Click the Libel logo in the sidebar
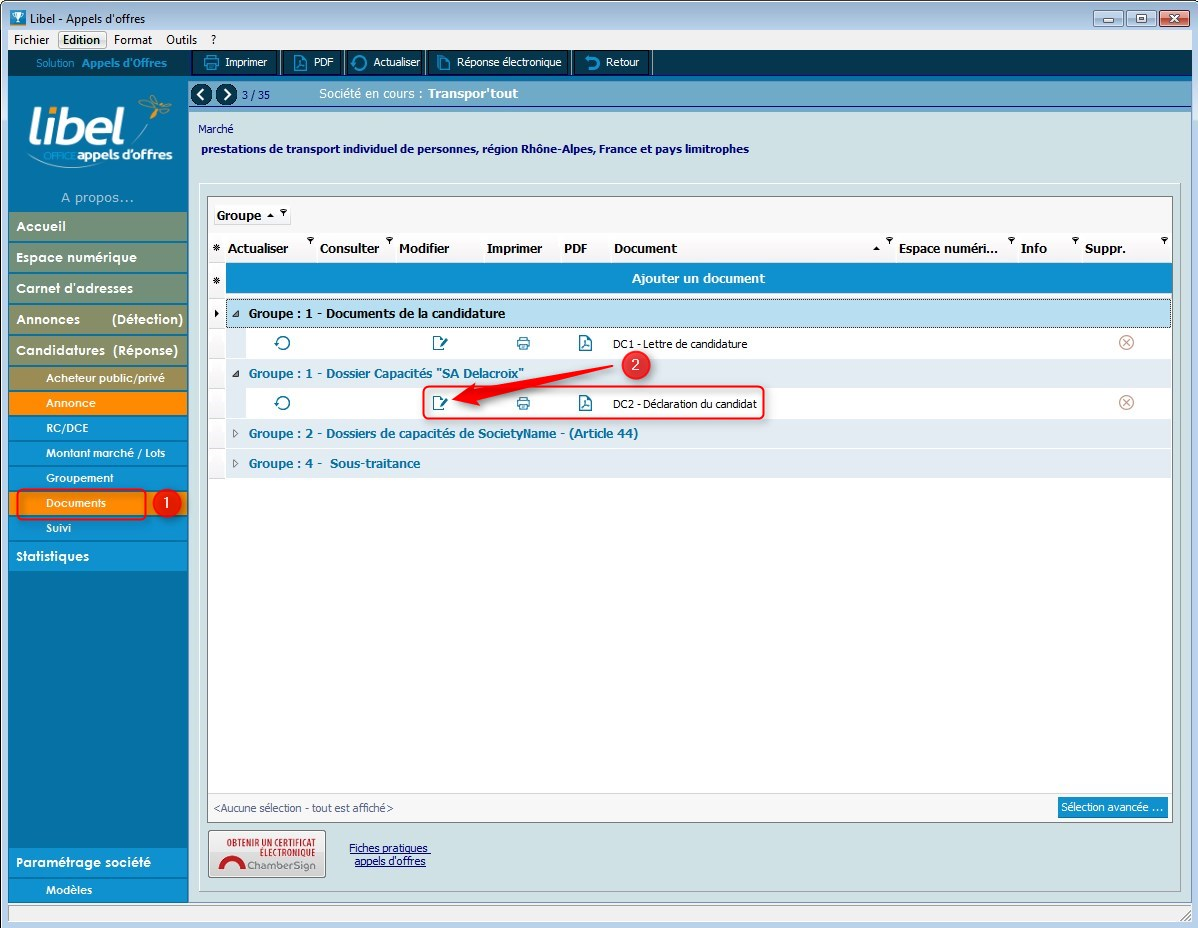The image size is (1198, 928). [x=100, y=131]
